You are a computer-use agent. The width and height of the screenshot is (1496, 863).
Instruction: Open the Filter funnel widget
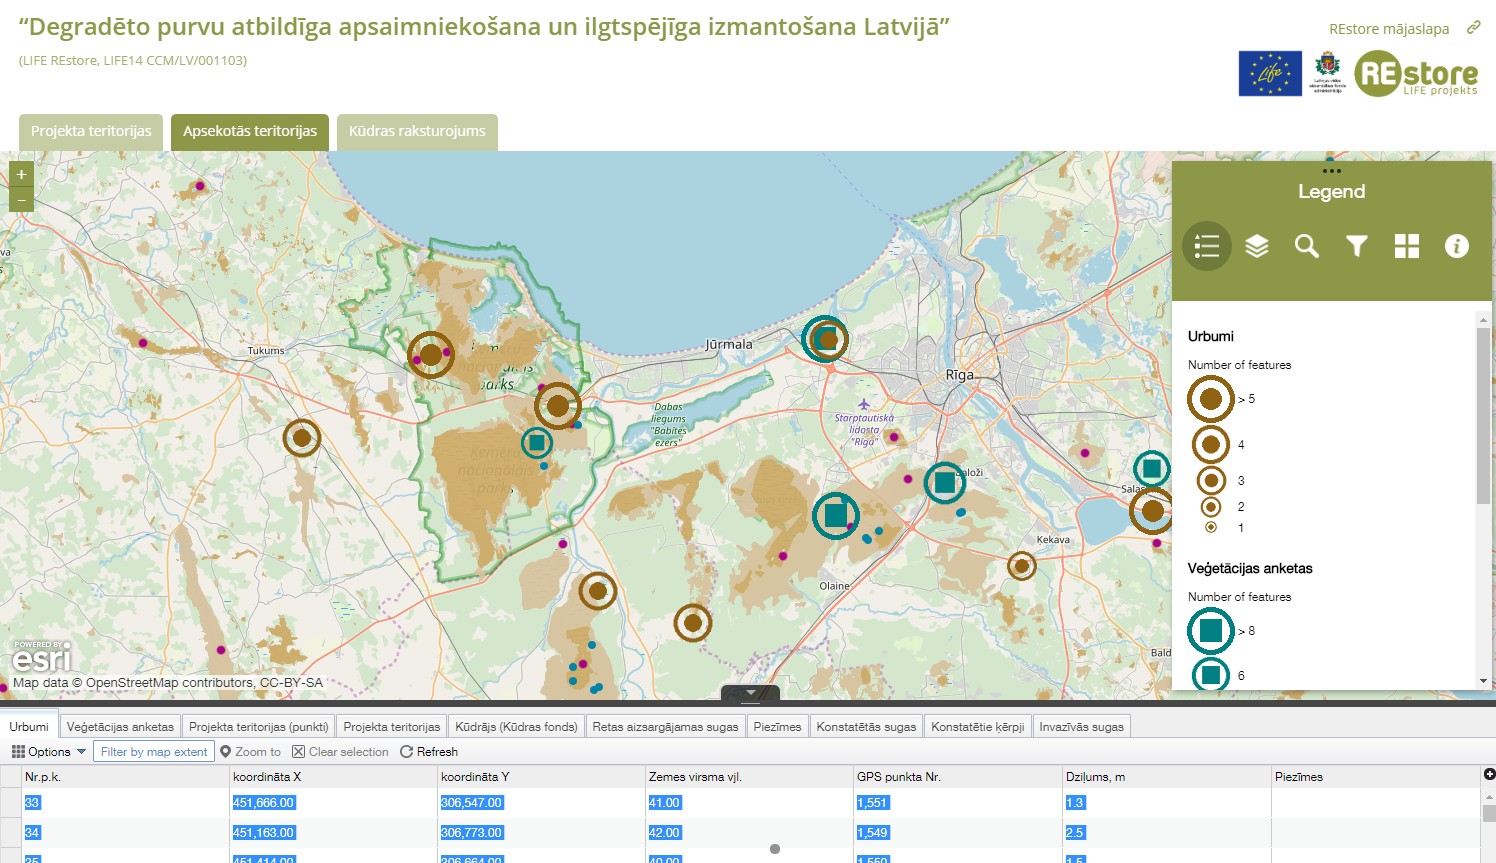click(1357, 246)
